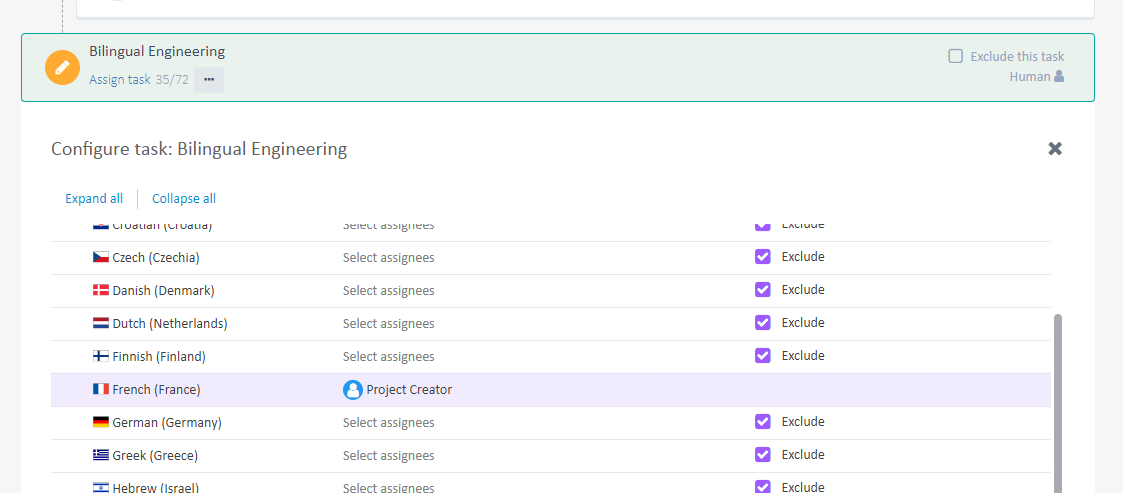
Task: Uncheck Exclude for Danish (Denmark)
Action: click(763, 289)
